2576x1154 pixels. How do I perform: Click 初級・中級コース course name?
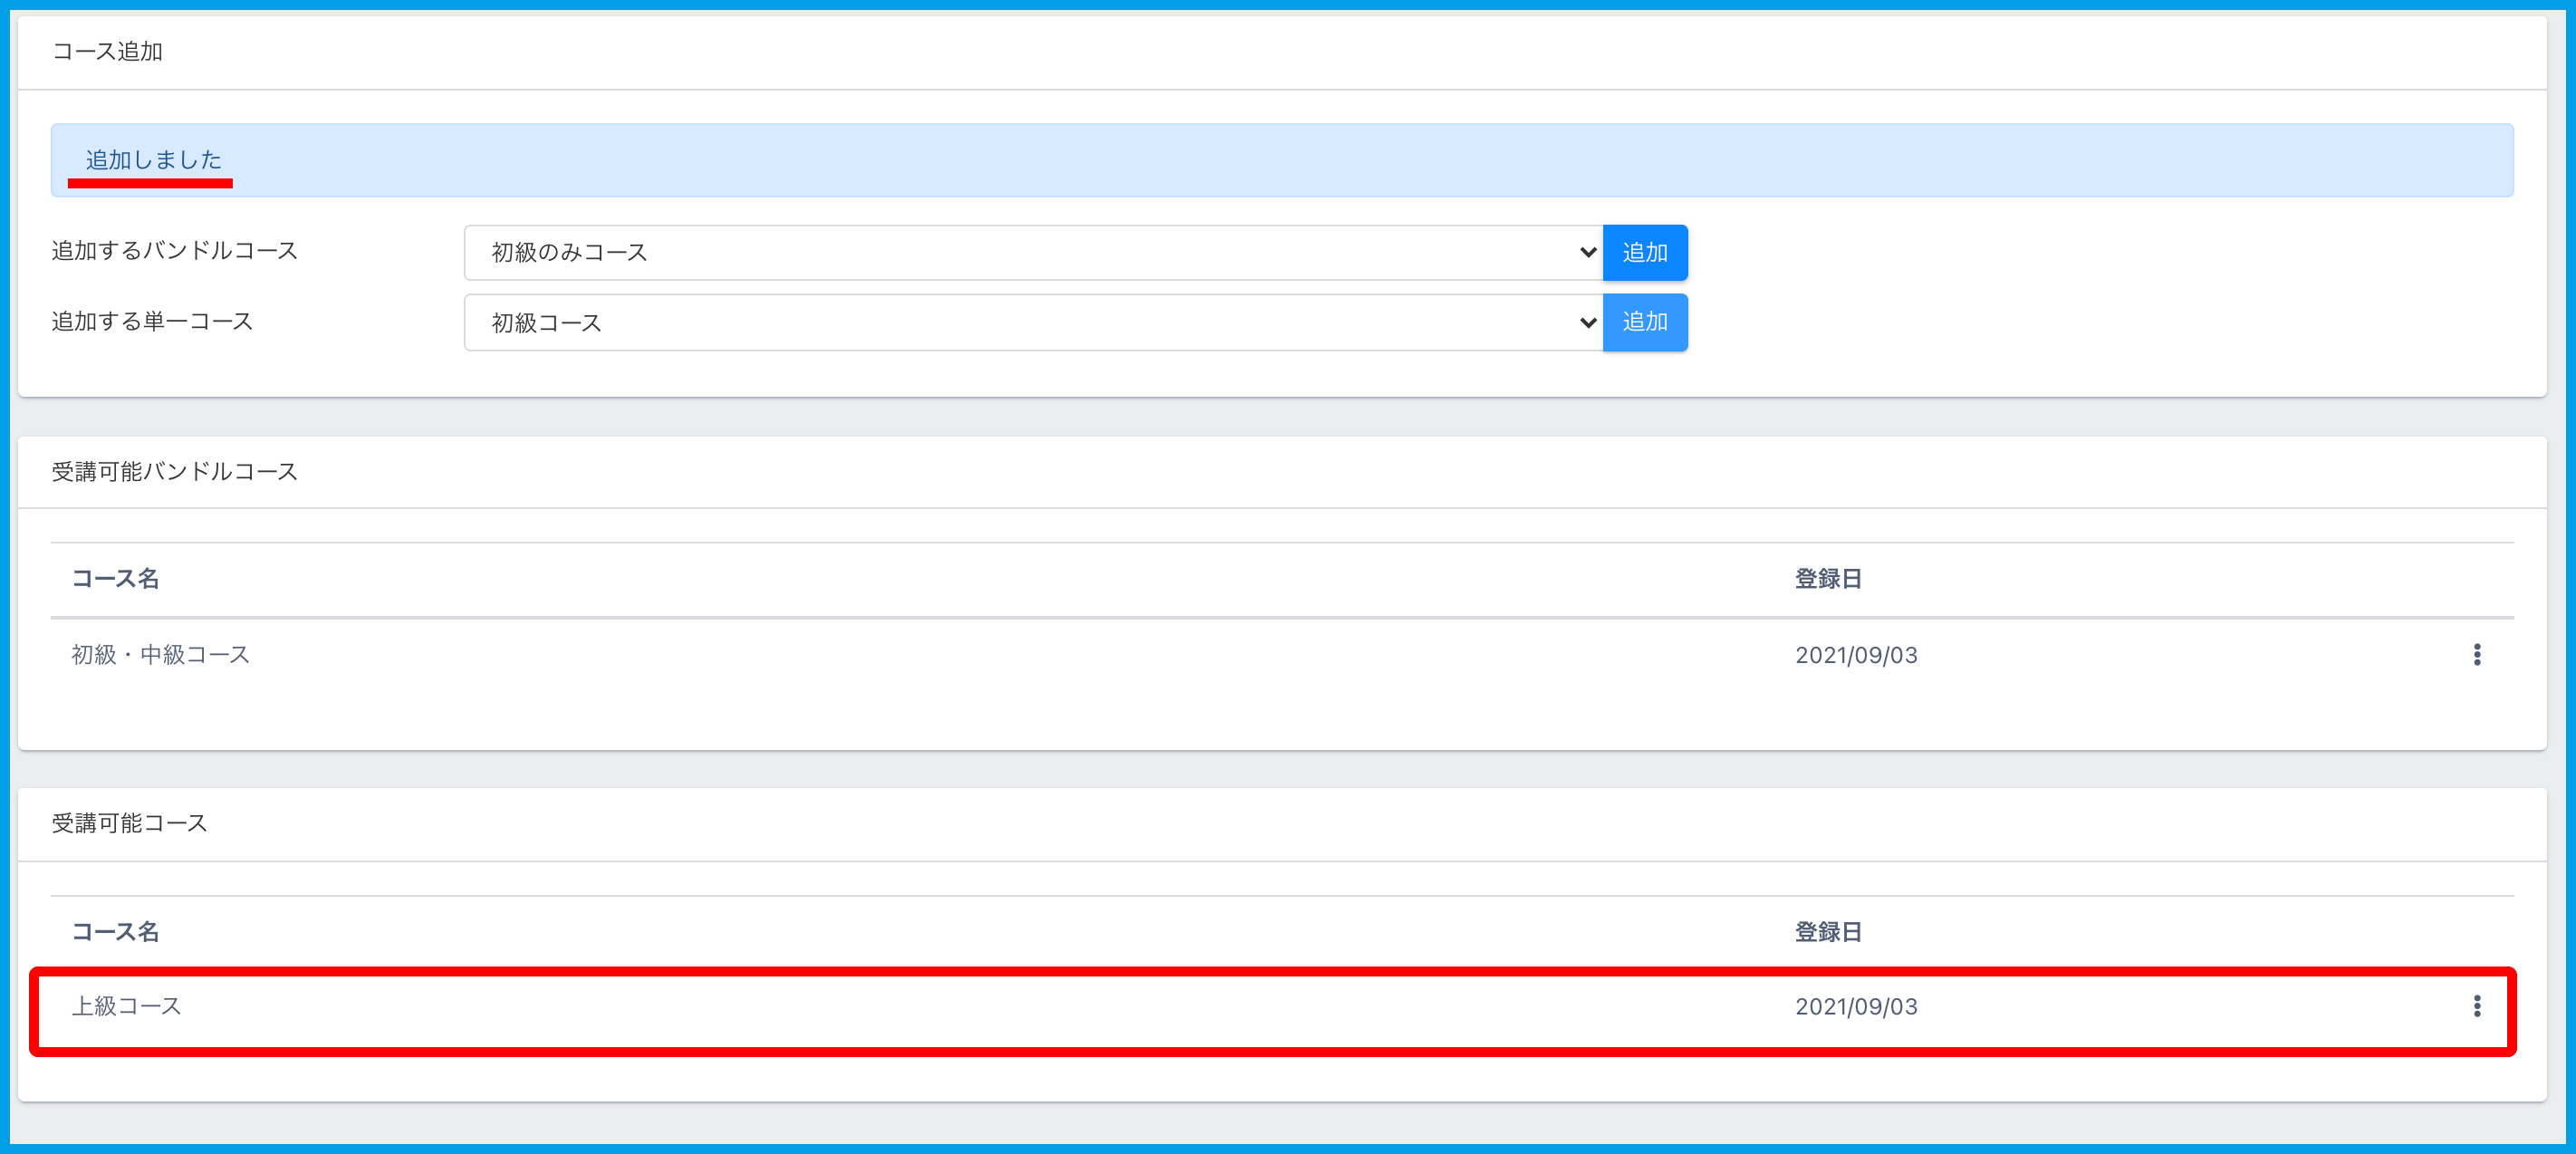[160, 655]
